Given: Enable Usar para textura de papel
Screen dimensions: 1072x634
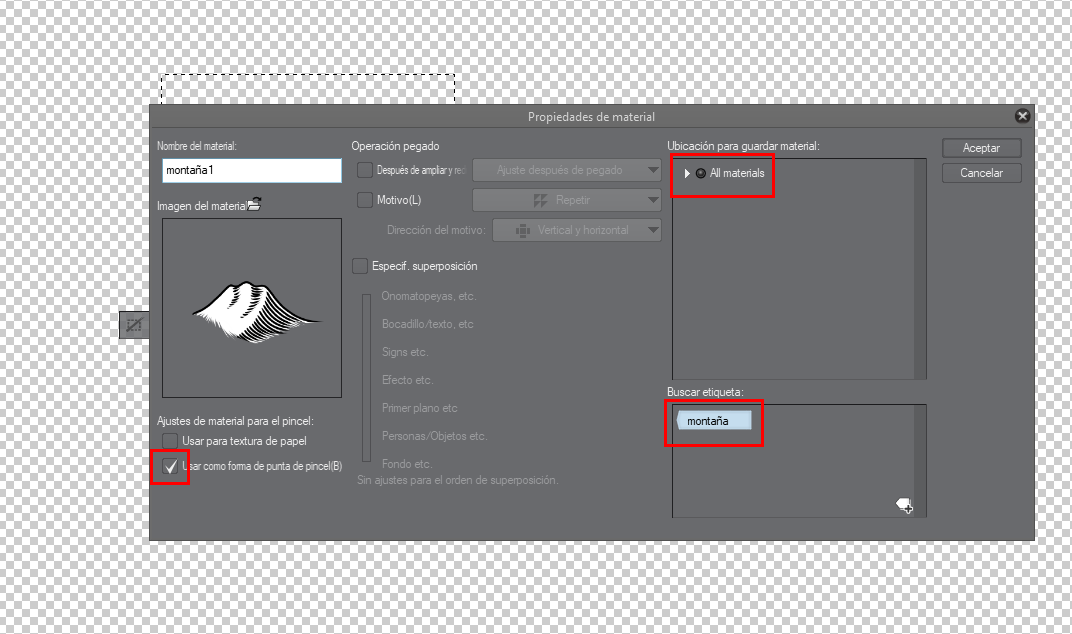Looking at the screenshot, I should [x=170, y=441].
